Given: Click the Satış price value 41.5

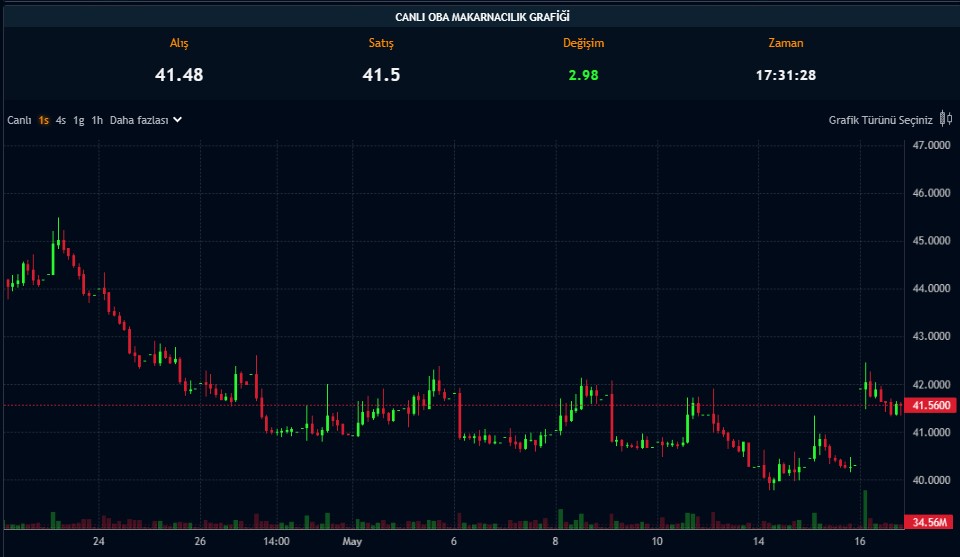Looking at the screenshot, I should [381, 75].
